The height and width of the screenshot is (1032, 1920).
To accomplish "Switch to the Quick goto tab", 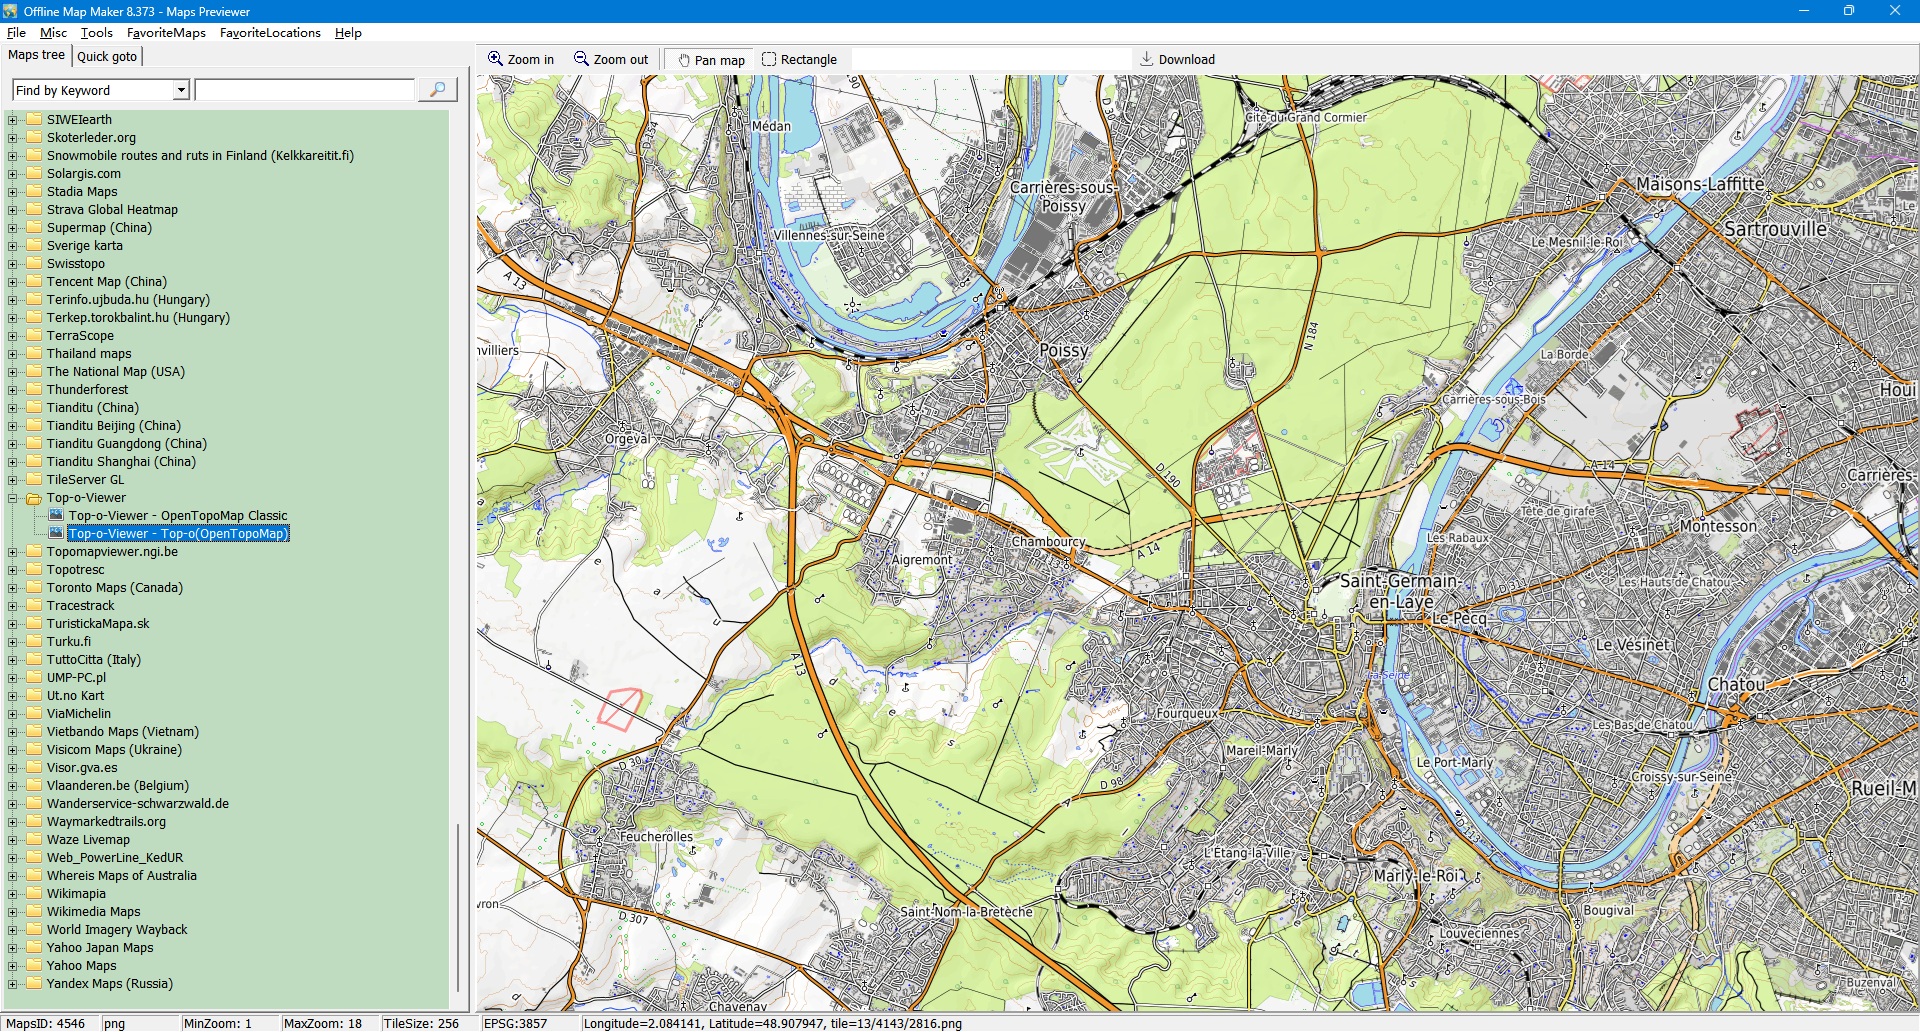I will 107,56.
